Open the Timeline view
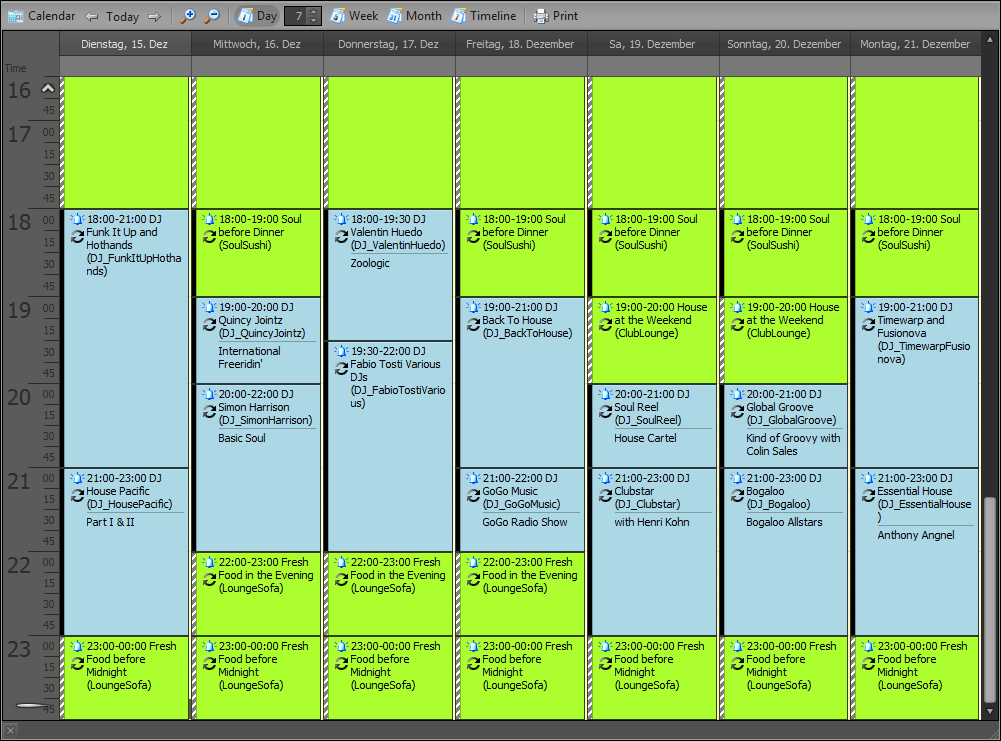This screenshot has width=1001, height=741. pos(484,16)
